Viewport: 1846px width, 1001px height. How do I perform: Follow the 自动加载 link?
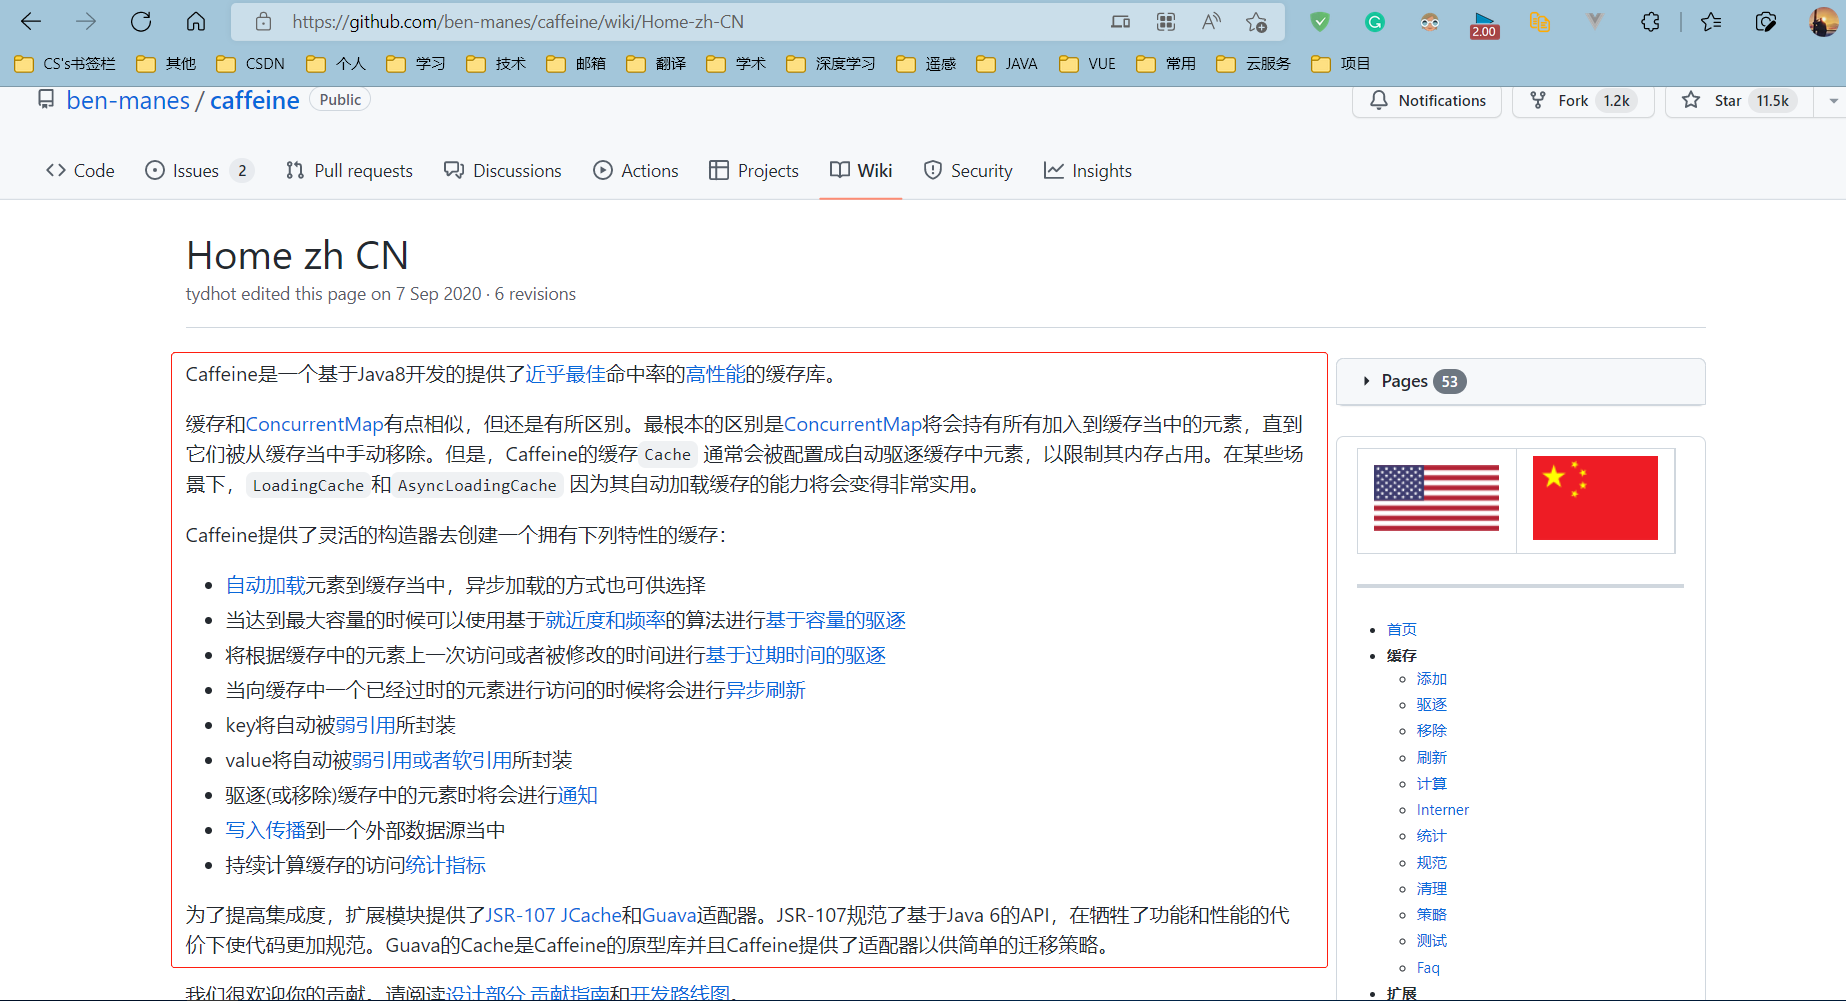(265, 585)
